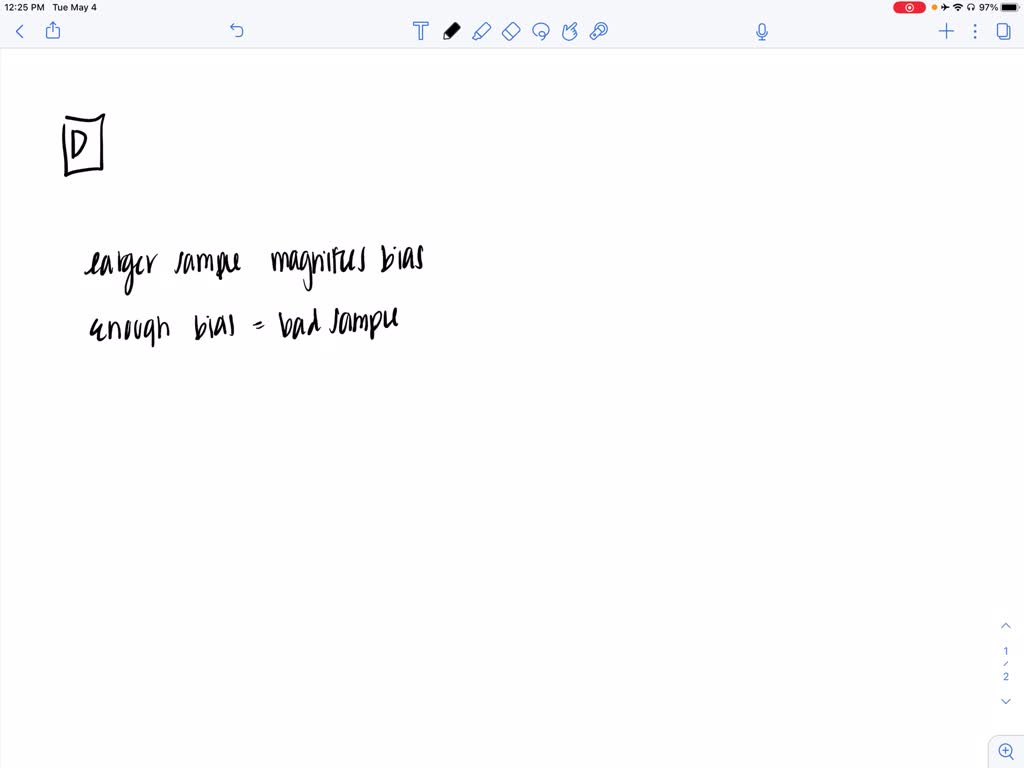
Task: Go to next page with down chevron
Action: tap(1006, 701)
